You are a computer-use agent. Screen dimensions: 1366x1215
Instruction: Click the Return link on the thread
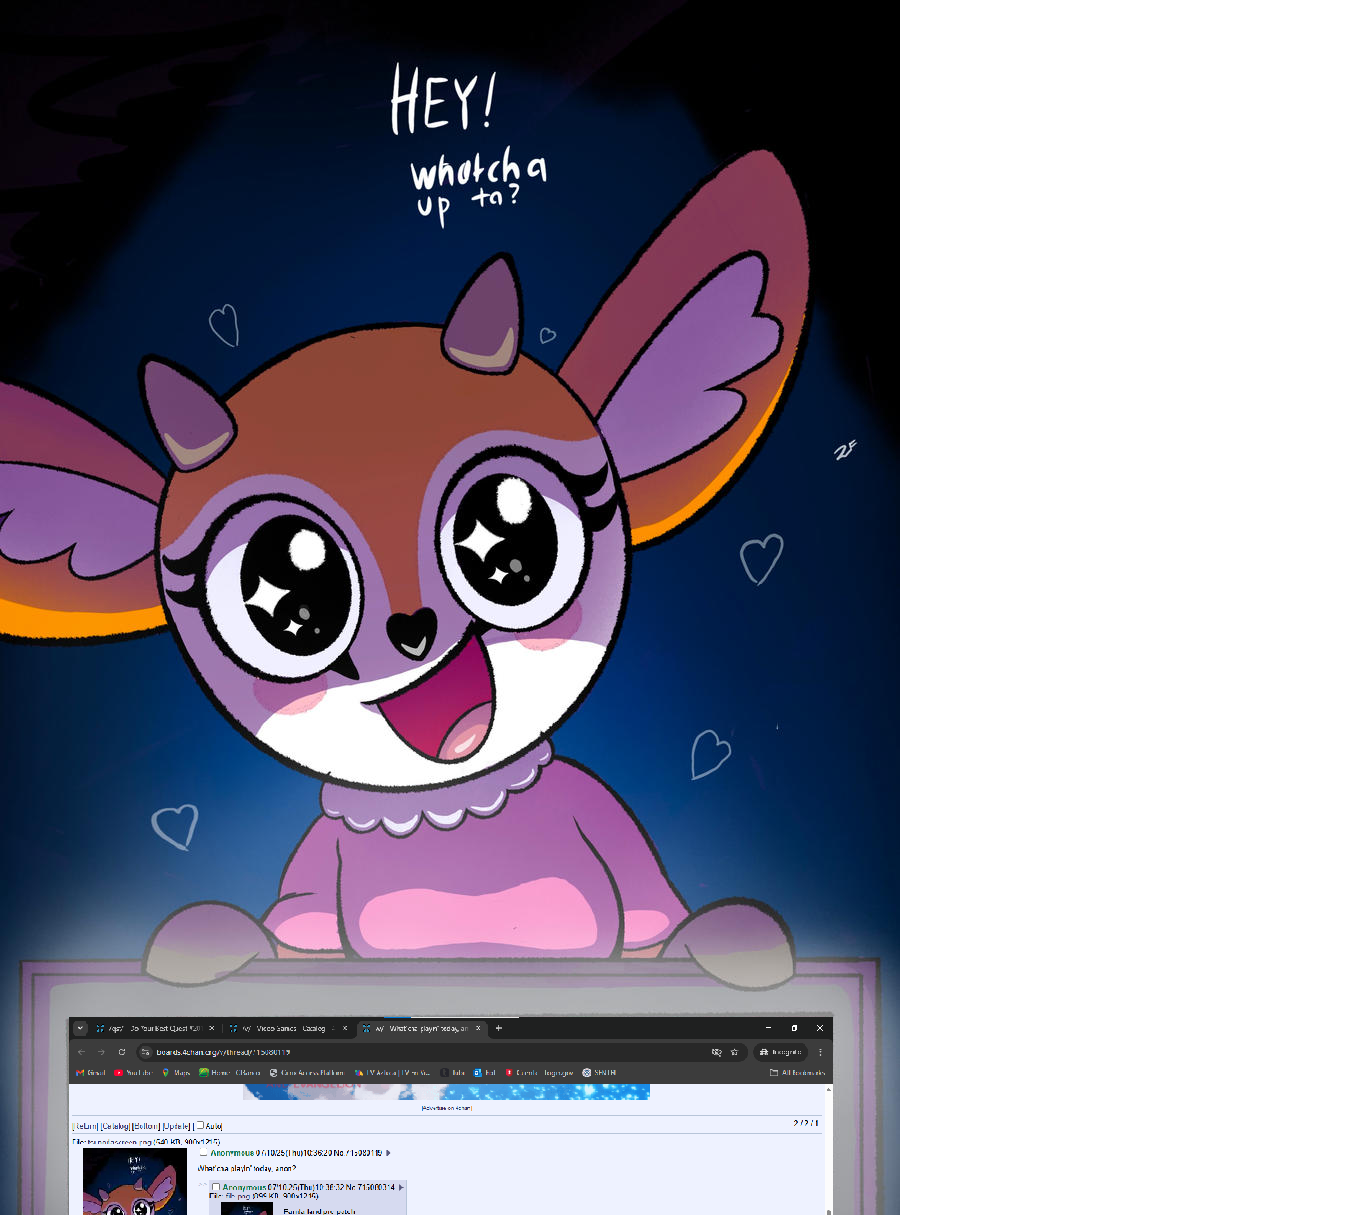click(87, 1126)
